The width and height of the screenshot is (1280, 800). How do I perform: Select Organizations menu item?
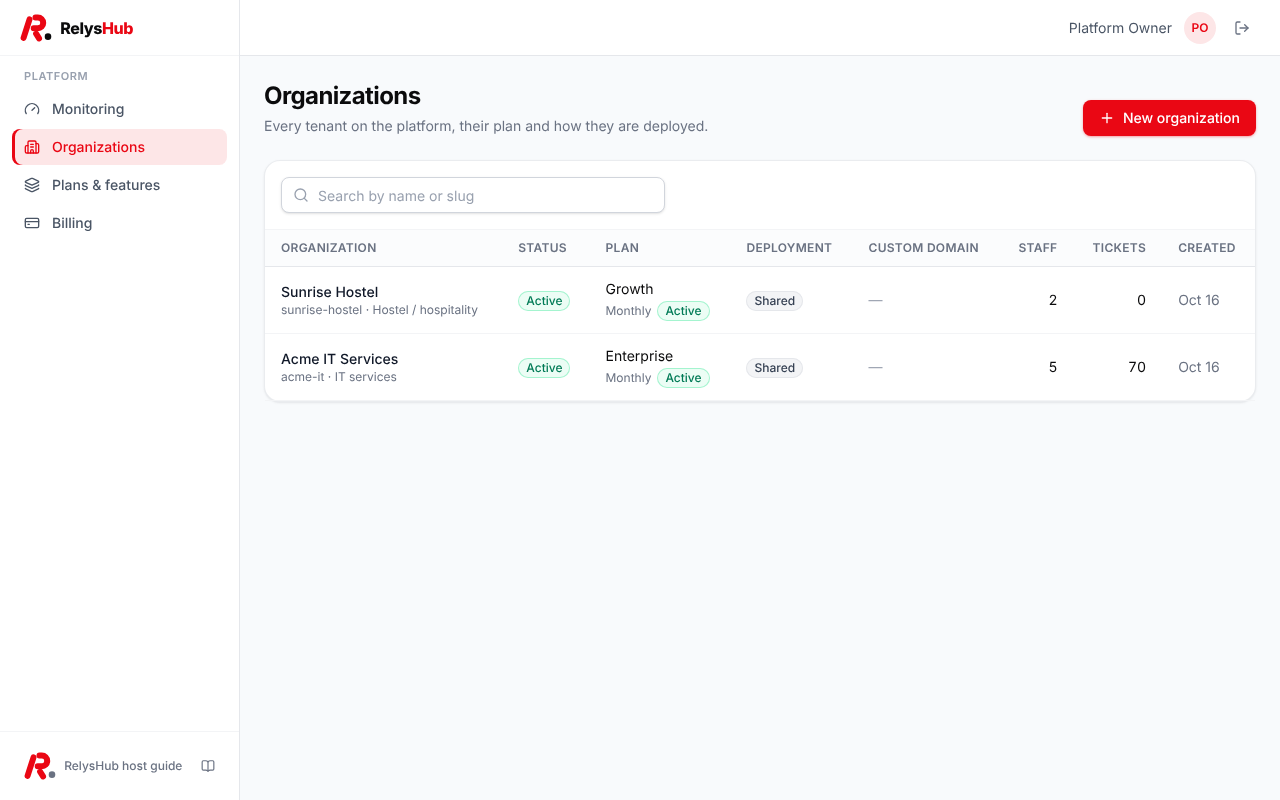click(x=120, y=147)
